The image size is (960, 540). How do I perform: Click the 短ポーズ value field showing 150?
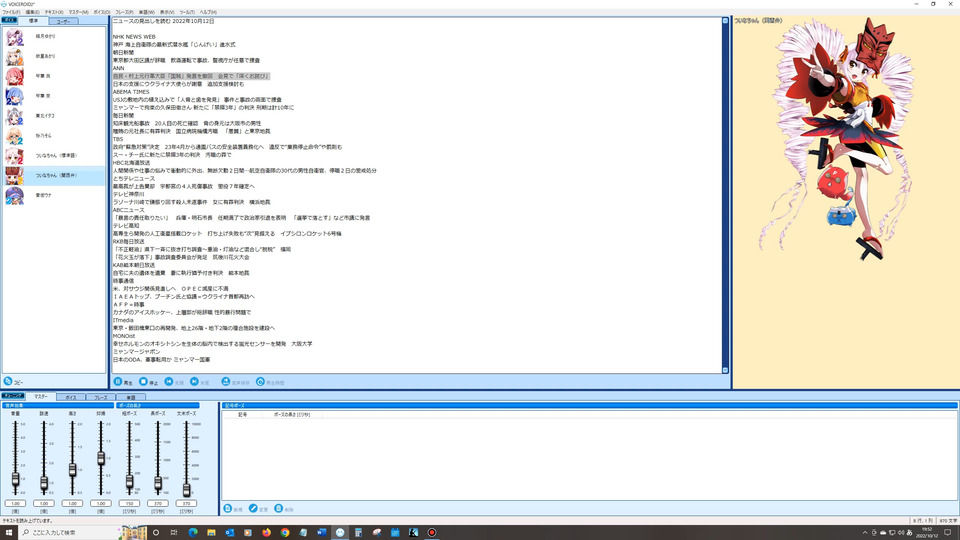[x=129, y=503]
